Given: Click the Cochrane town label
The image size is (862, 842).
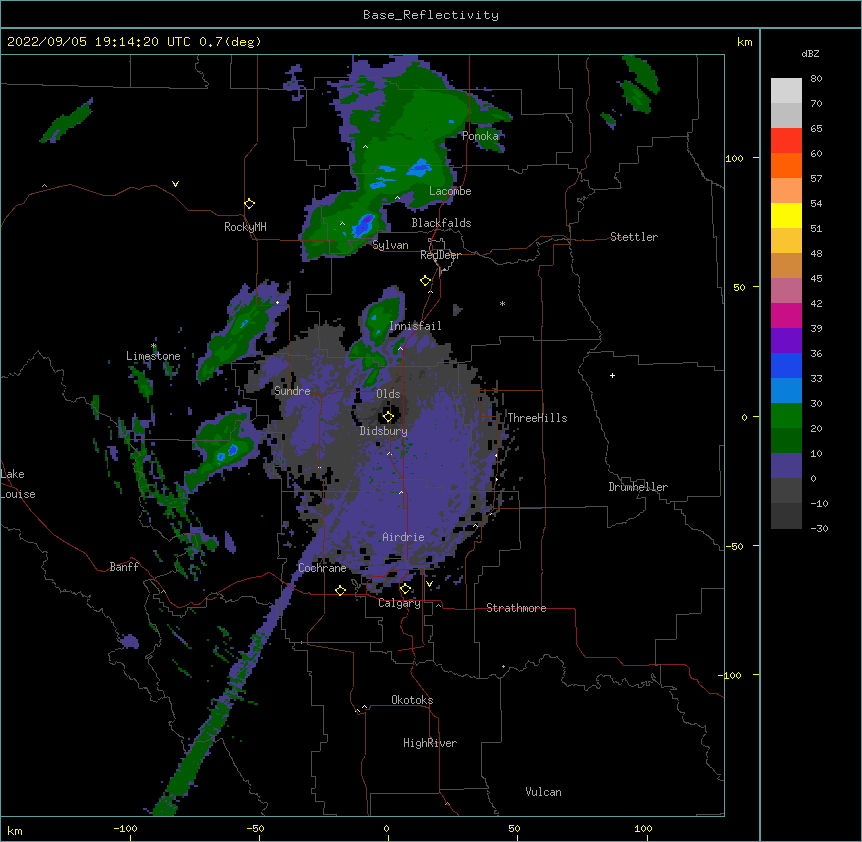Looking at the screenshot, I should (322, 568).
